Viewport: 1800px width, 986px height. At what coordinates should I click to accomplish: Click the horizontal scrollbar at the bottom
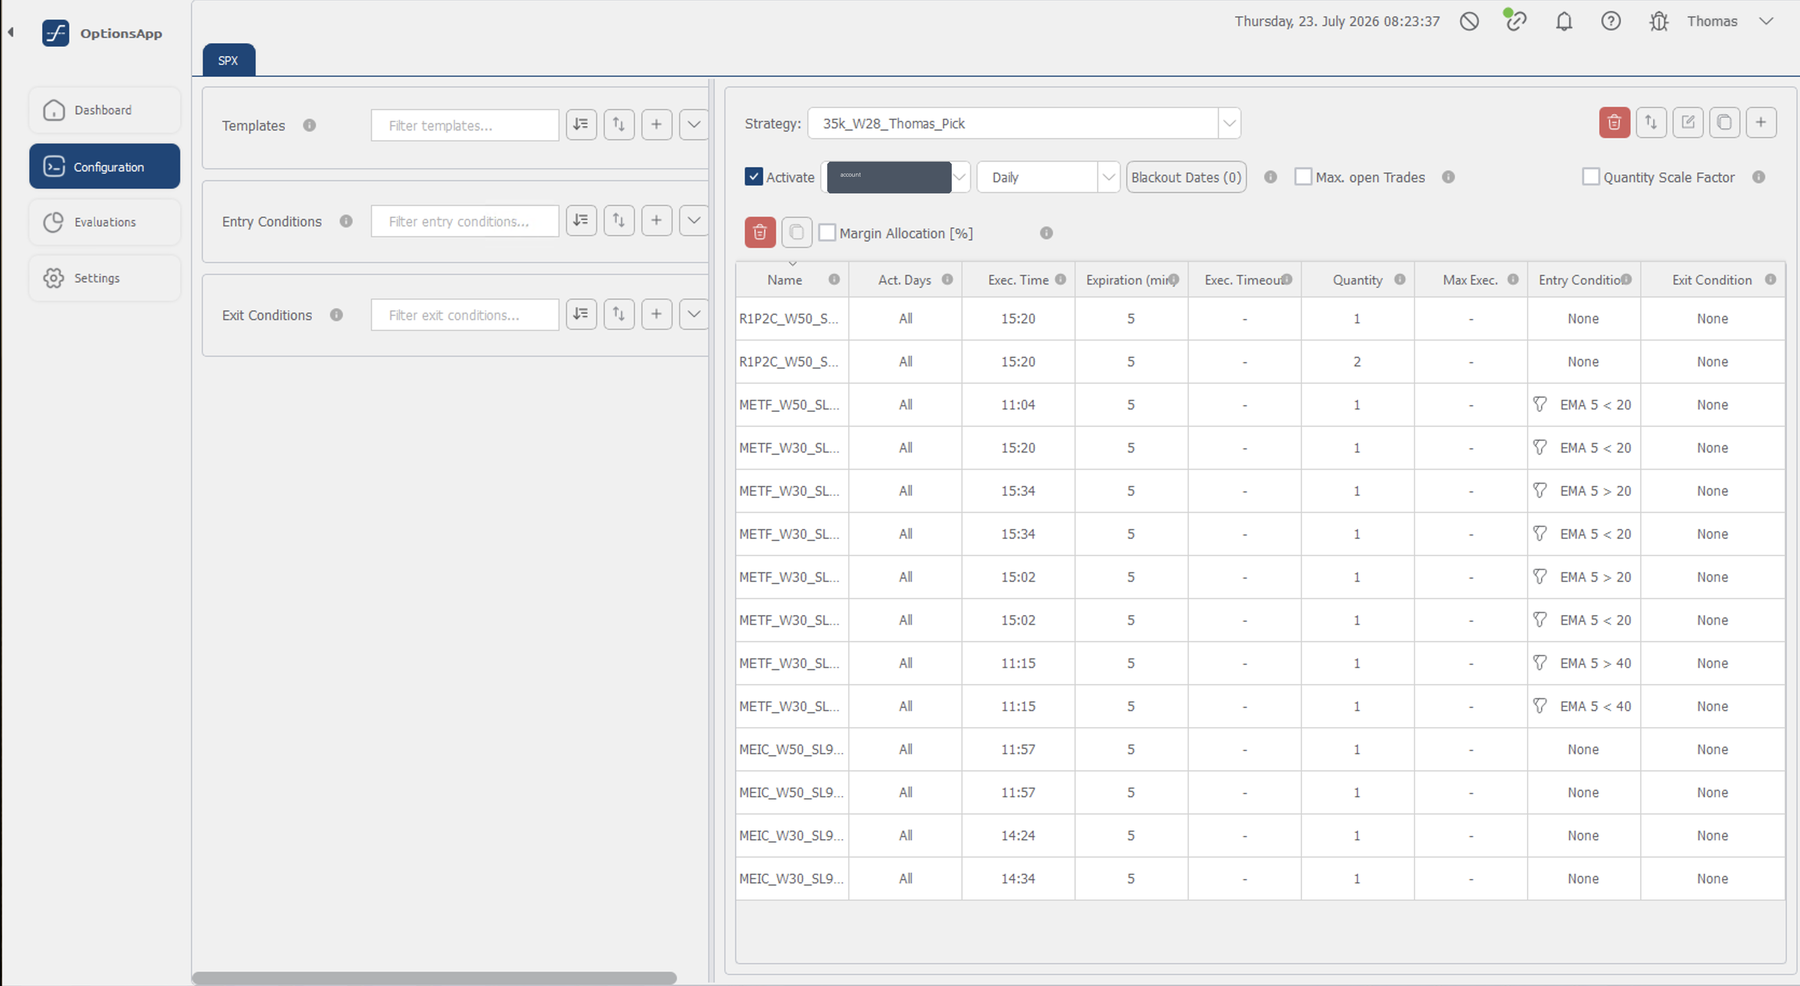(434, 978)
